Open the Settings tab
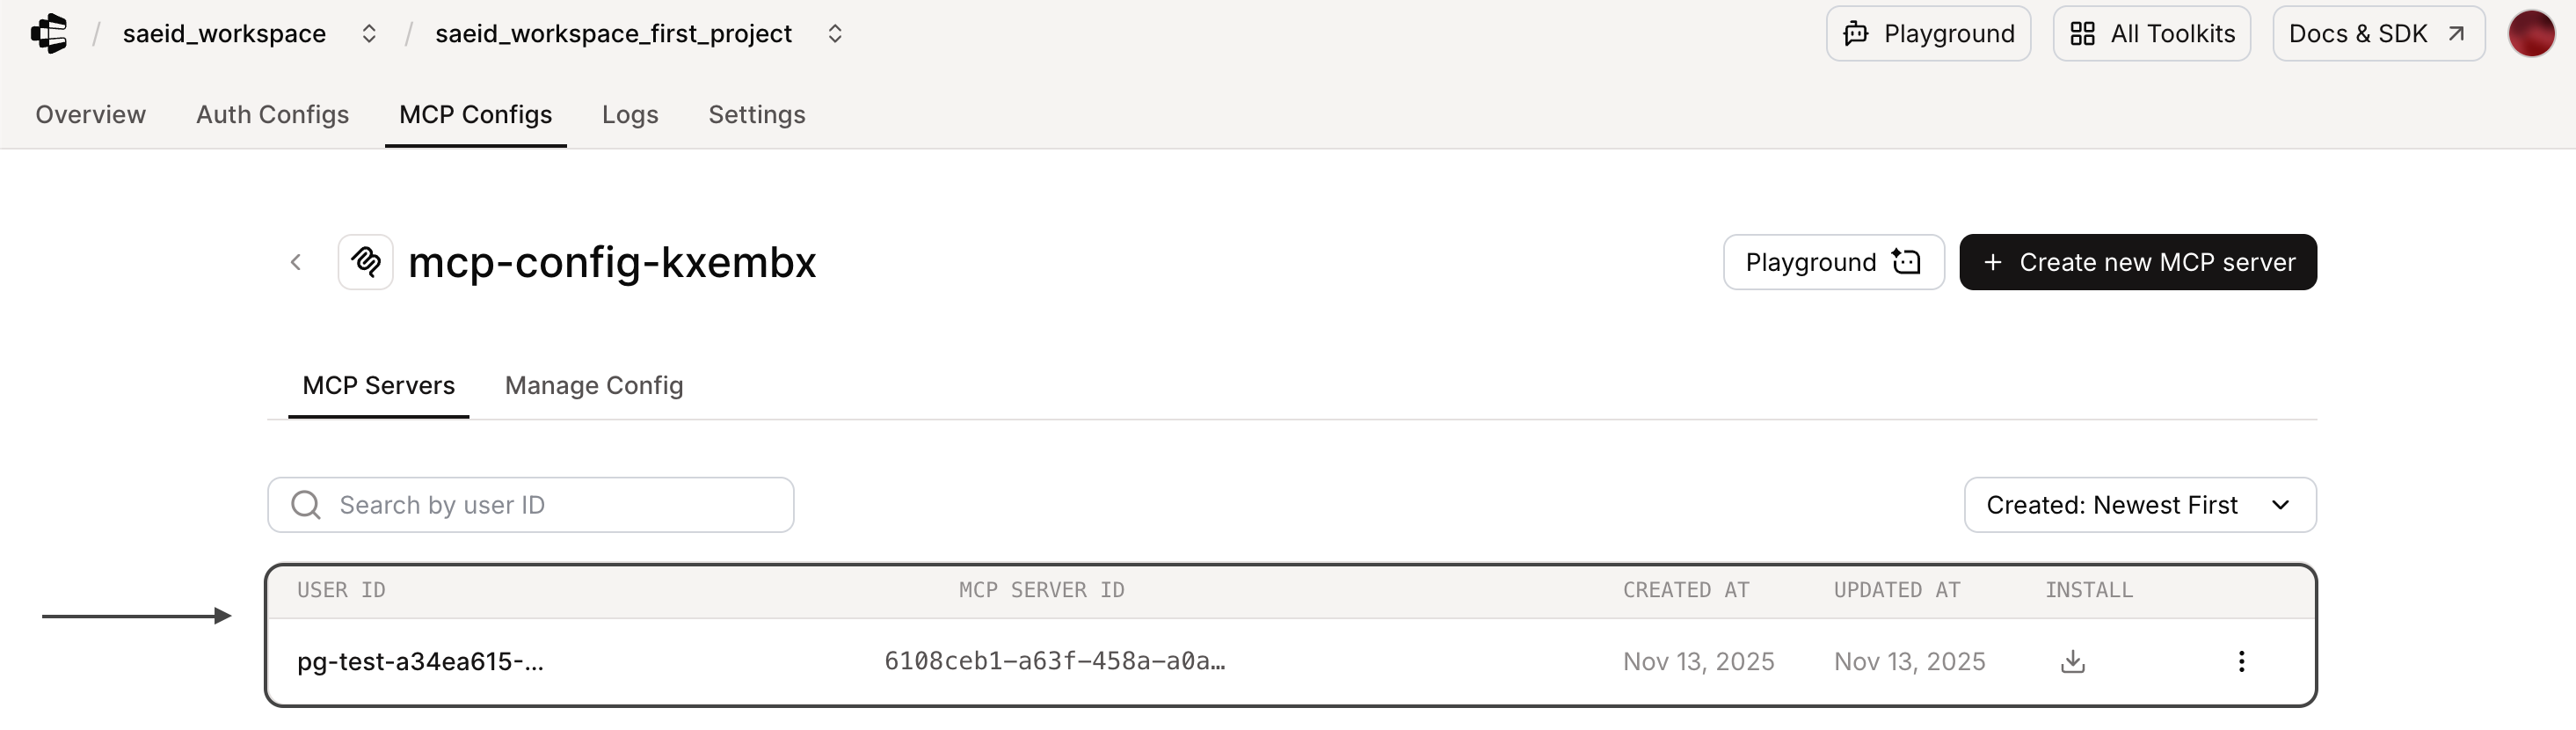The image size is (2576, 730). [756, 114]
